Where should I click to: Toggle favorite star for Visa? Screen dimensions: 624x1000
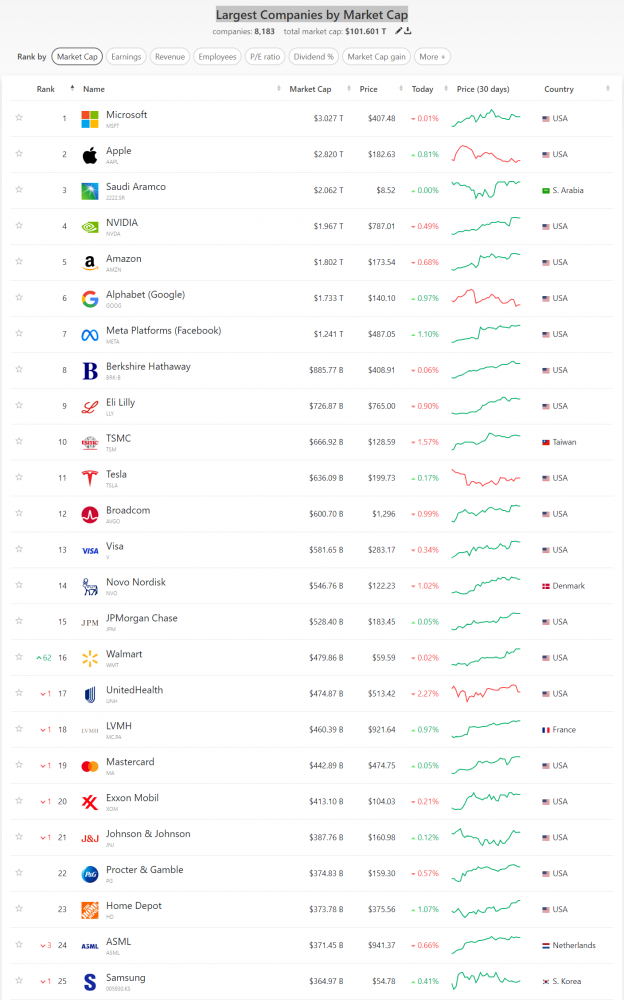[19, 550]
